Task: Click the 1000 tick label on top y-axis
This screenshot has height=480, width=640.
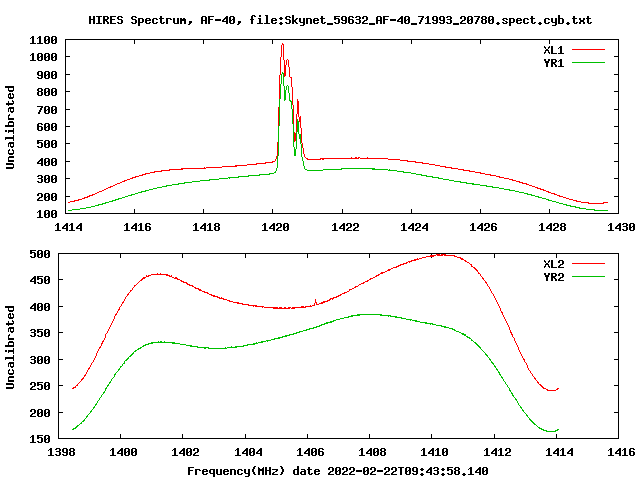Action: [43, 57]
